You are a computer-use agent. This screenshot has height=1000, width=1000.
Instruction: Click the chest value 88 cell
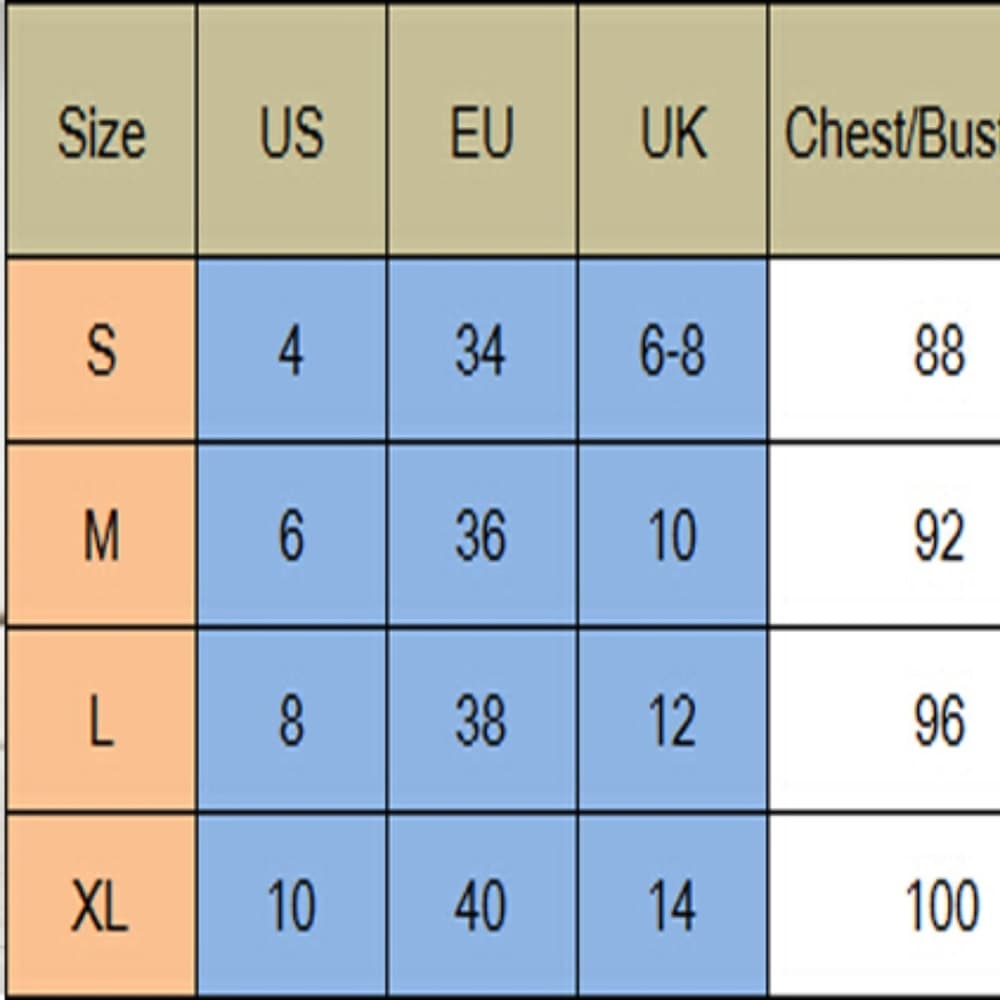pos(885,349)
